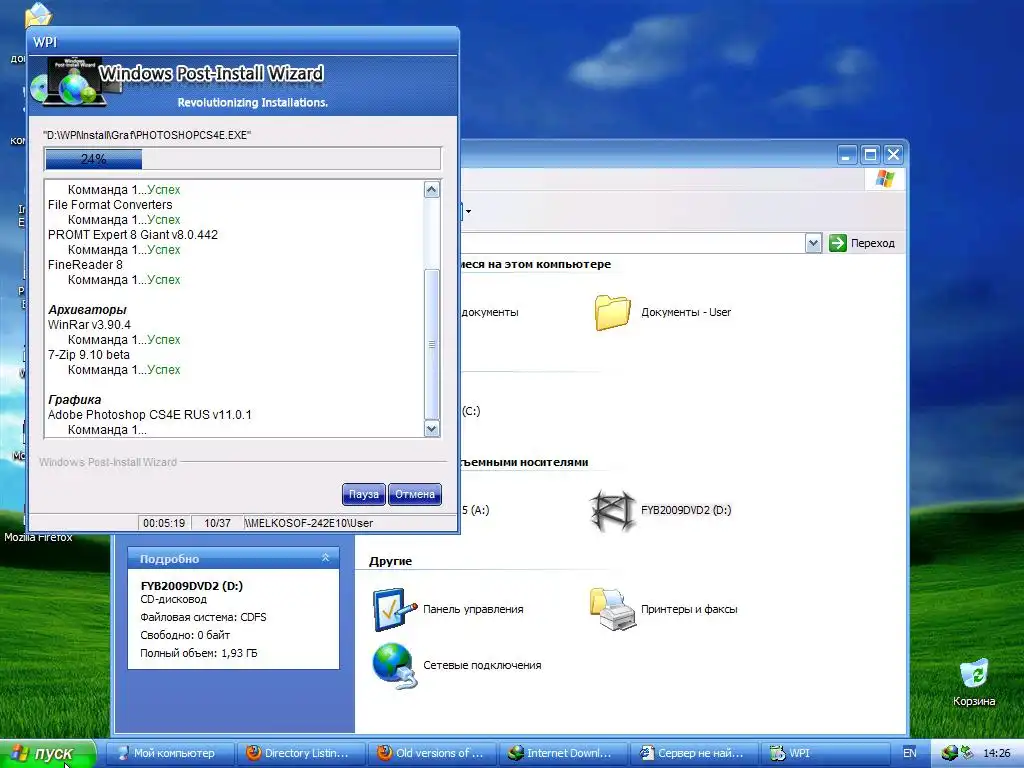Click the 10/37 progress counter in status bar
Image resolution: width=1024 pixels, height=768 pixels.
217,523
